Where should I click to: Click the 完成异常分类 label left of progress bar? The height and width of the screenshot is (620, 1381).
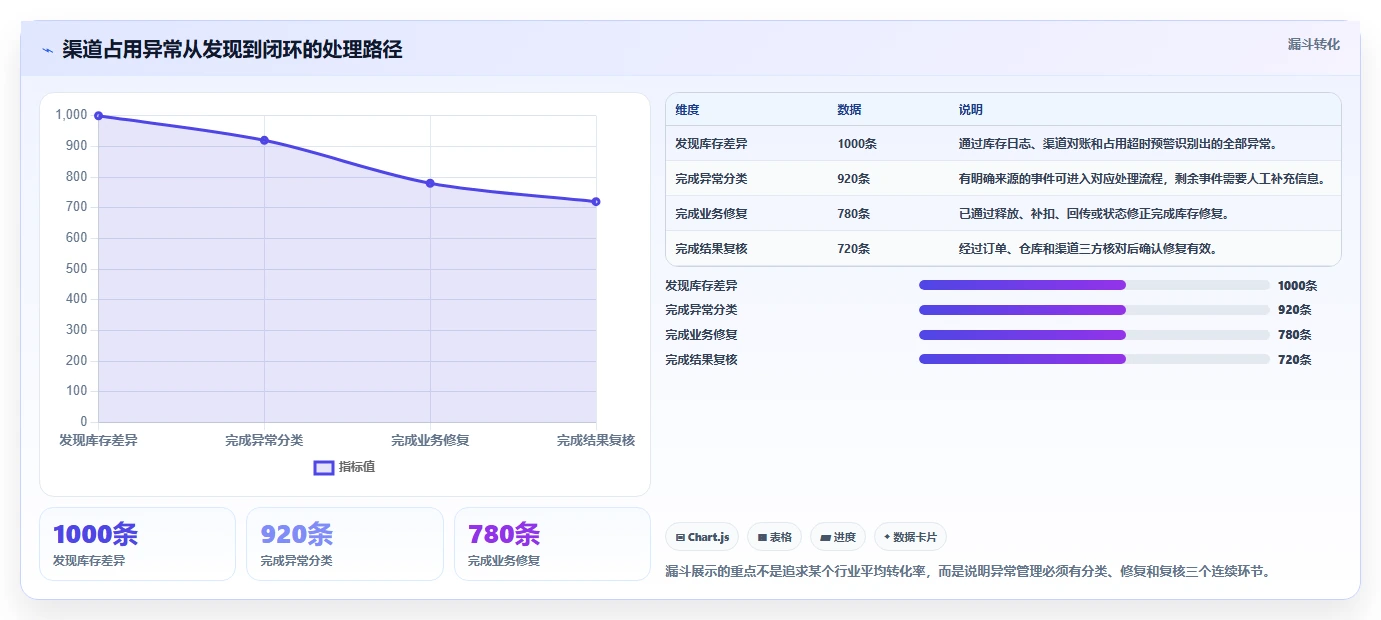[701, 310]
